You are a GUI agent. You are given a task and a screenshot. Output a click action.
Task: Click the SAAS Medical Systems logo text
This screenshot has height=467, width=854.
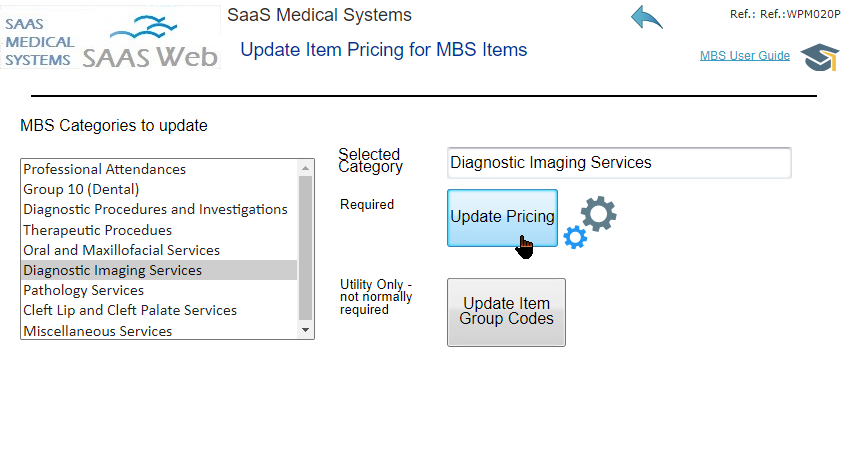point(39,42)
